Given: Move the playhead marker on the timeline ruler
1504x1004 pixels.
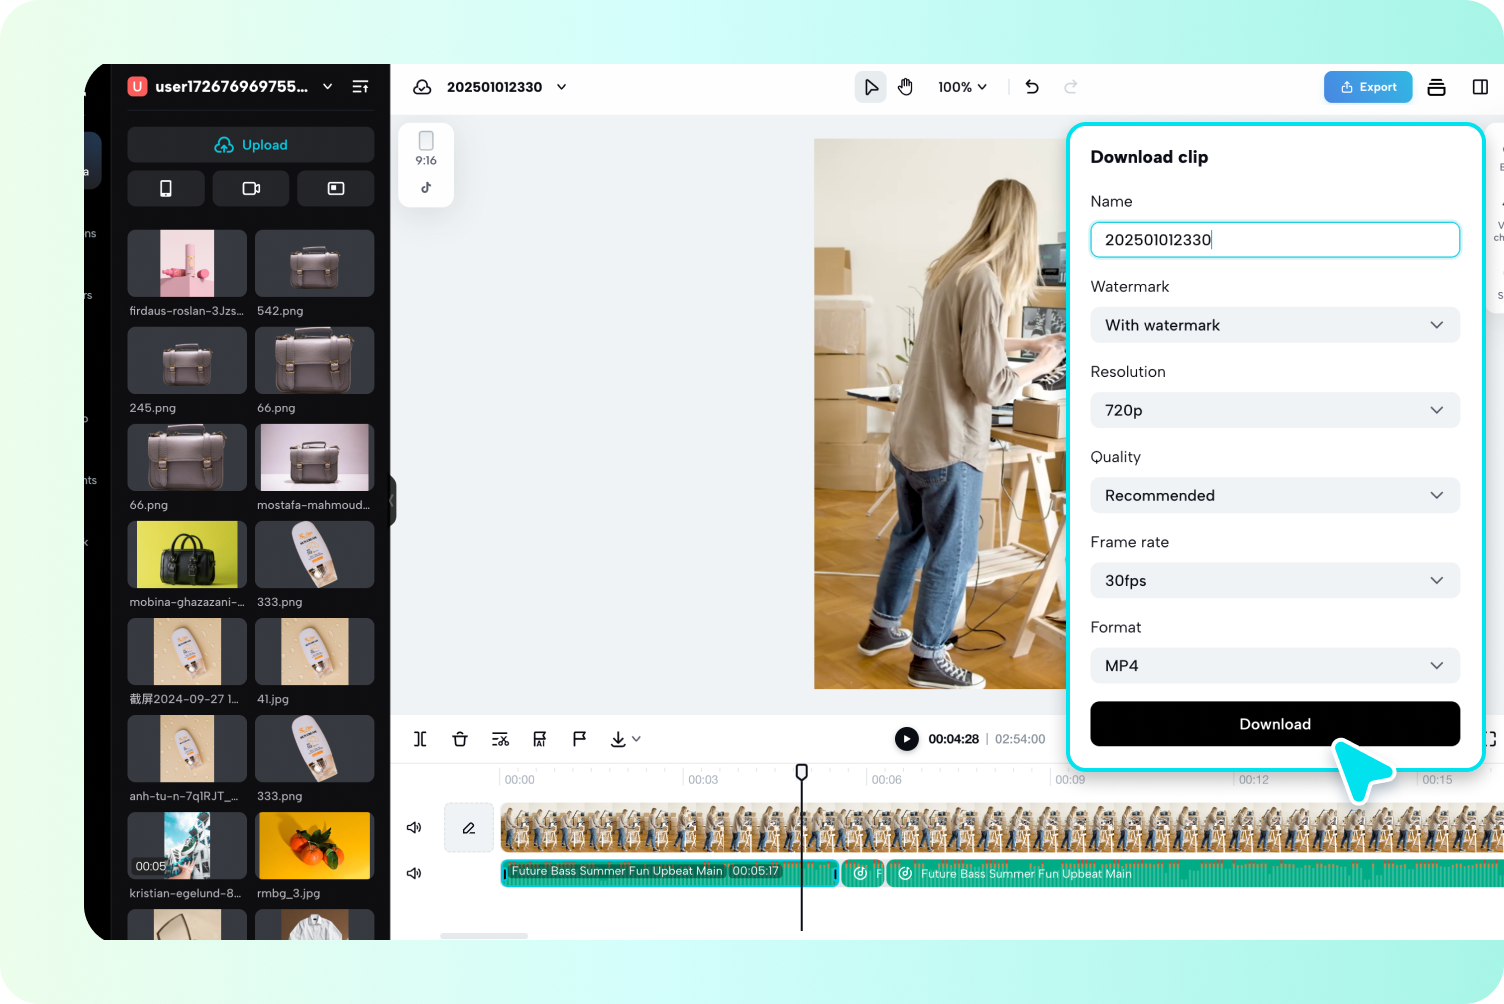Looking at the screenshot, I should [801, 772].
